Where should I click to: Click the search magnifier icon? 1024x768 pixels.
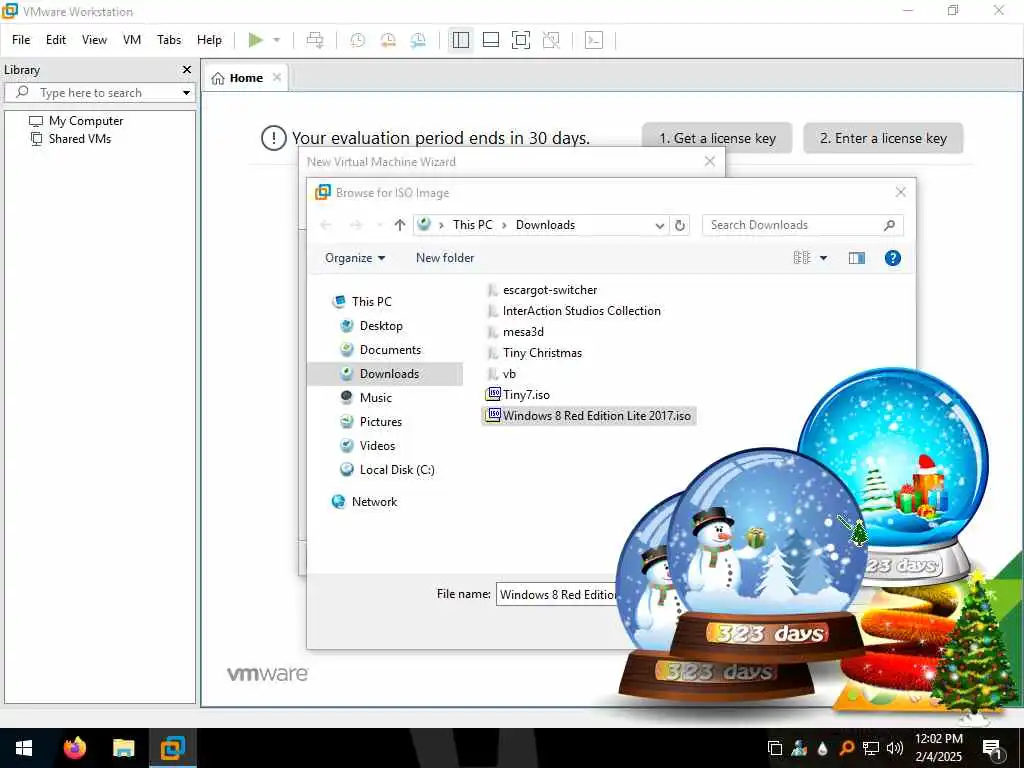coord(889,225)
